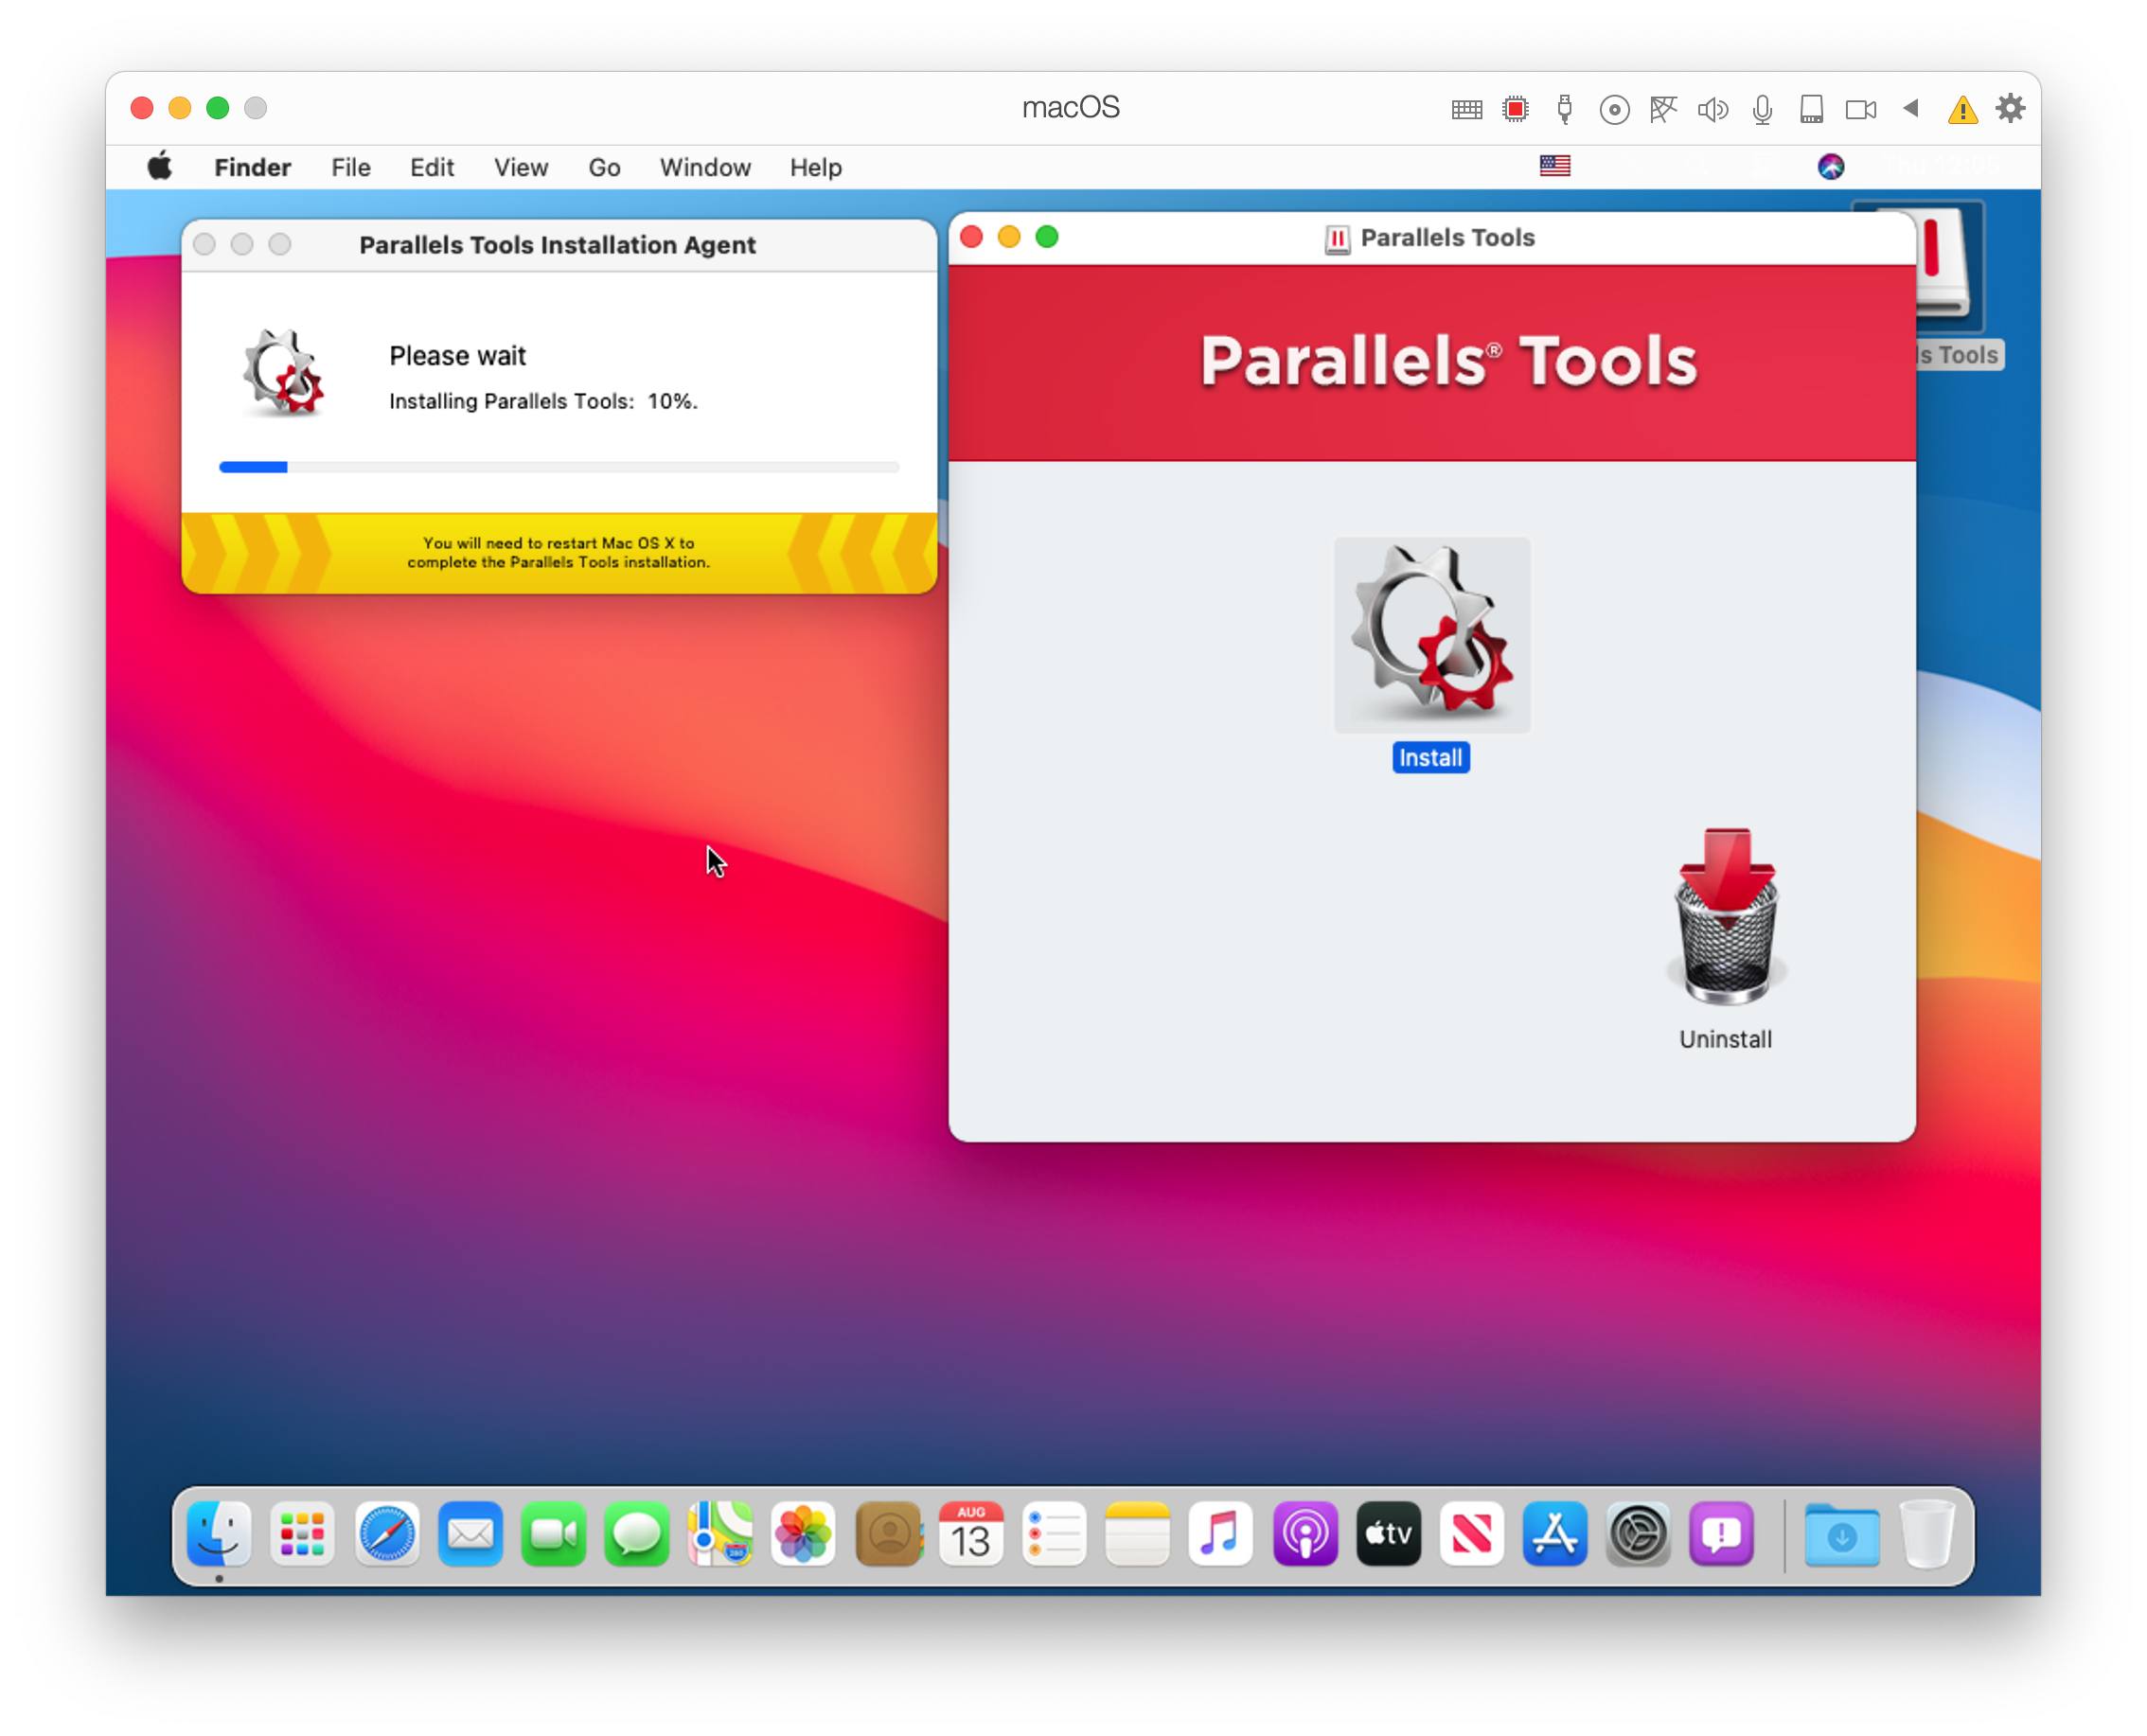
Task: Click the Install label
Action: tap(1430, 758)
